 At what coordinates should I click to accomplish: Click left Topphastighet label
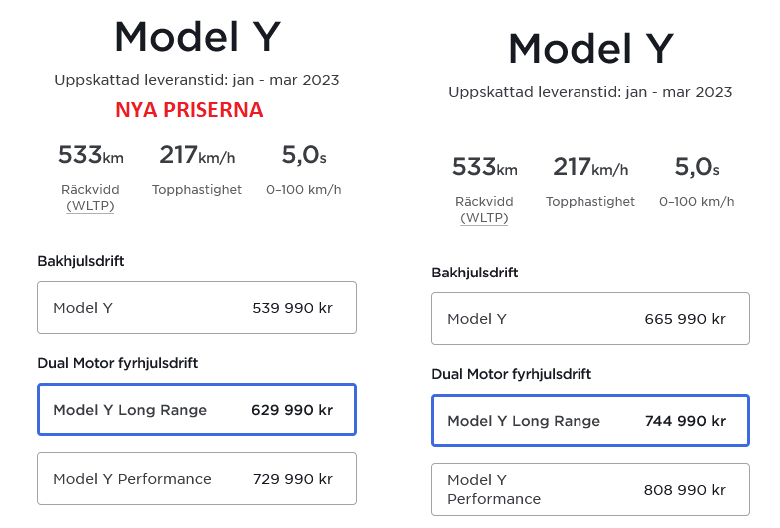click(x=197, y=190)
